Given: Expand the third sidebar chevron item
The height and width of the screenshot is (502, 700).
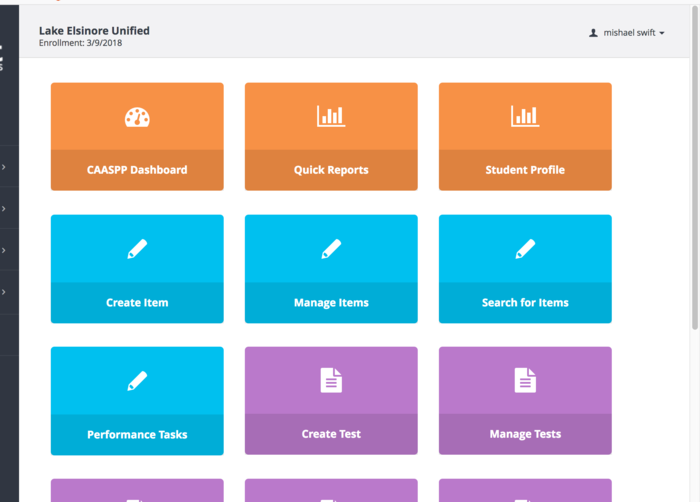Looking at the screenshot, I should click(5, 251).
